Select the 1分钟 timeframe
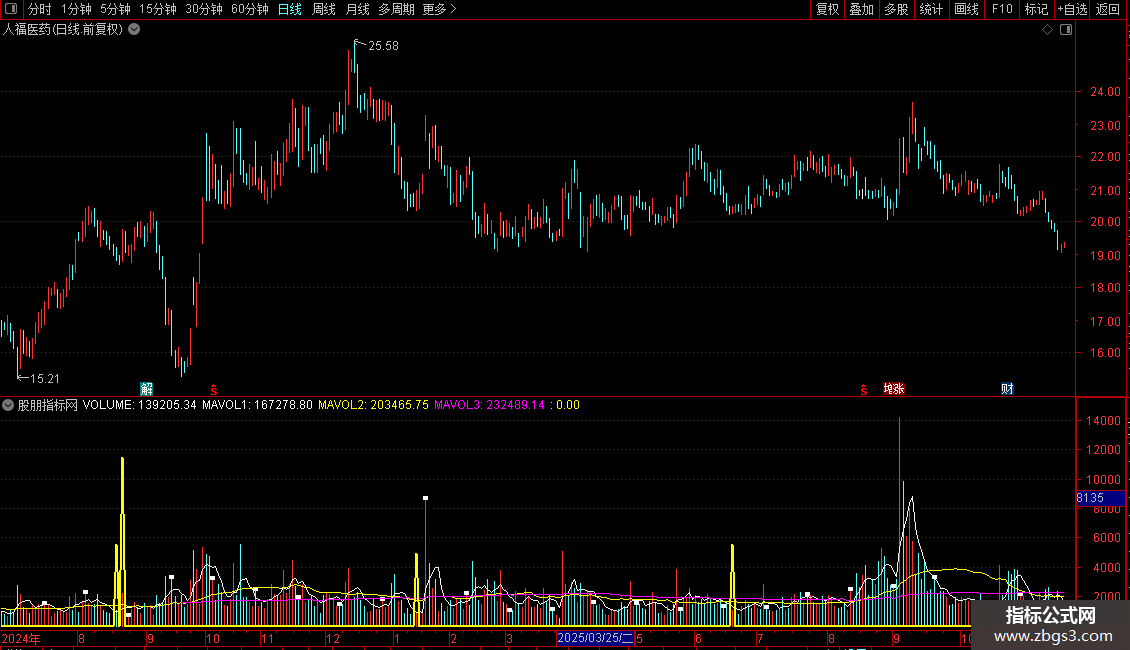1130x650 pixels. 76,9
